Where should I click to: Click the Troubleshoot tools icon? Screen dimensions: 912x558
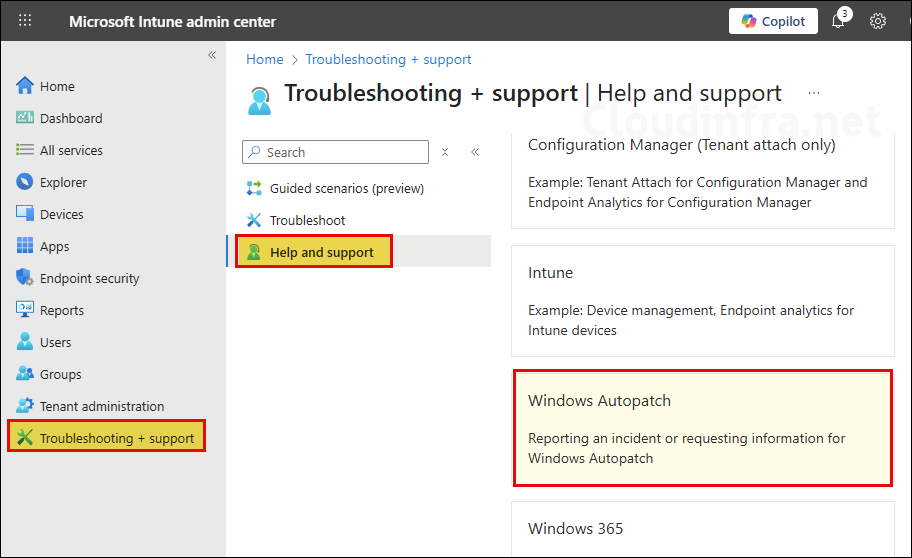pyautogui.click(x=254, y=221)
